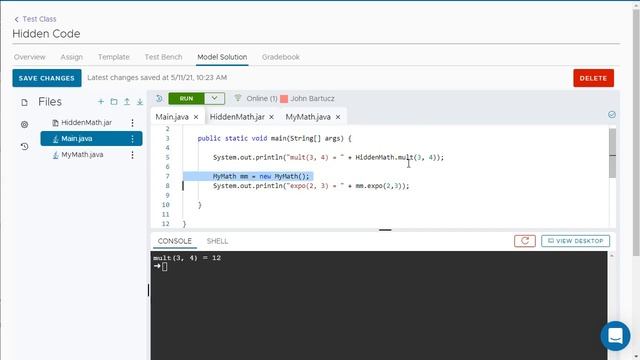
Task: Click the VIEW DESKTOP button
Action: coord(576,241)
